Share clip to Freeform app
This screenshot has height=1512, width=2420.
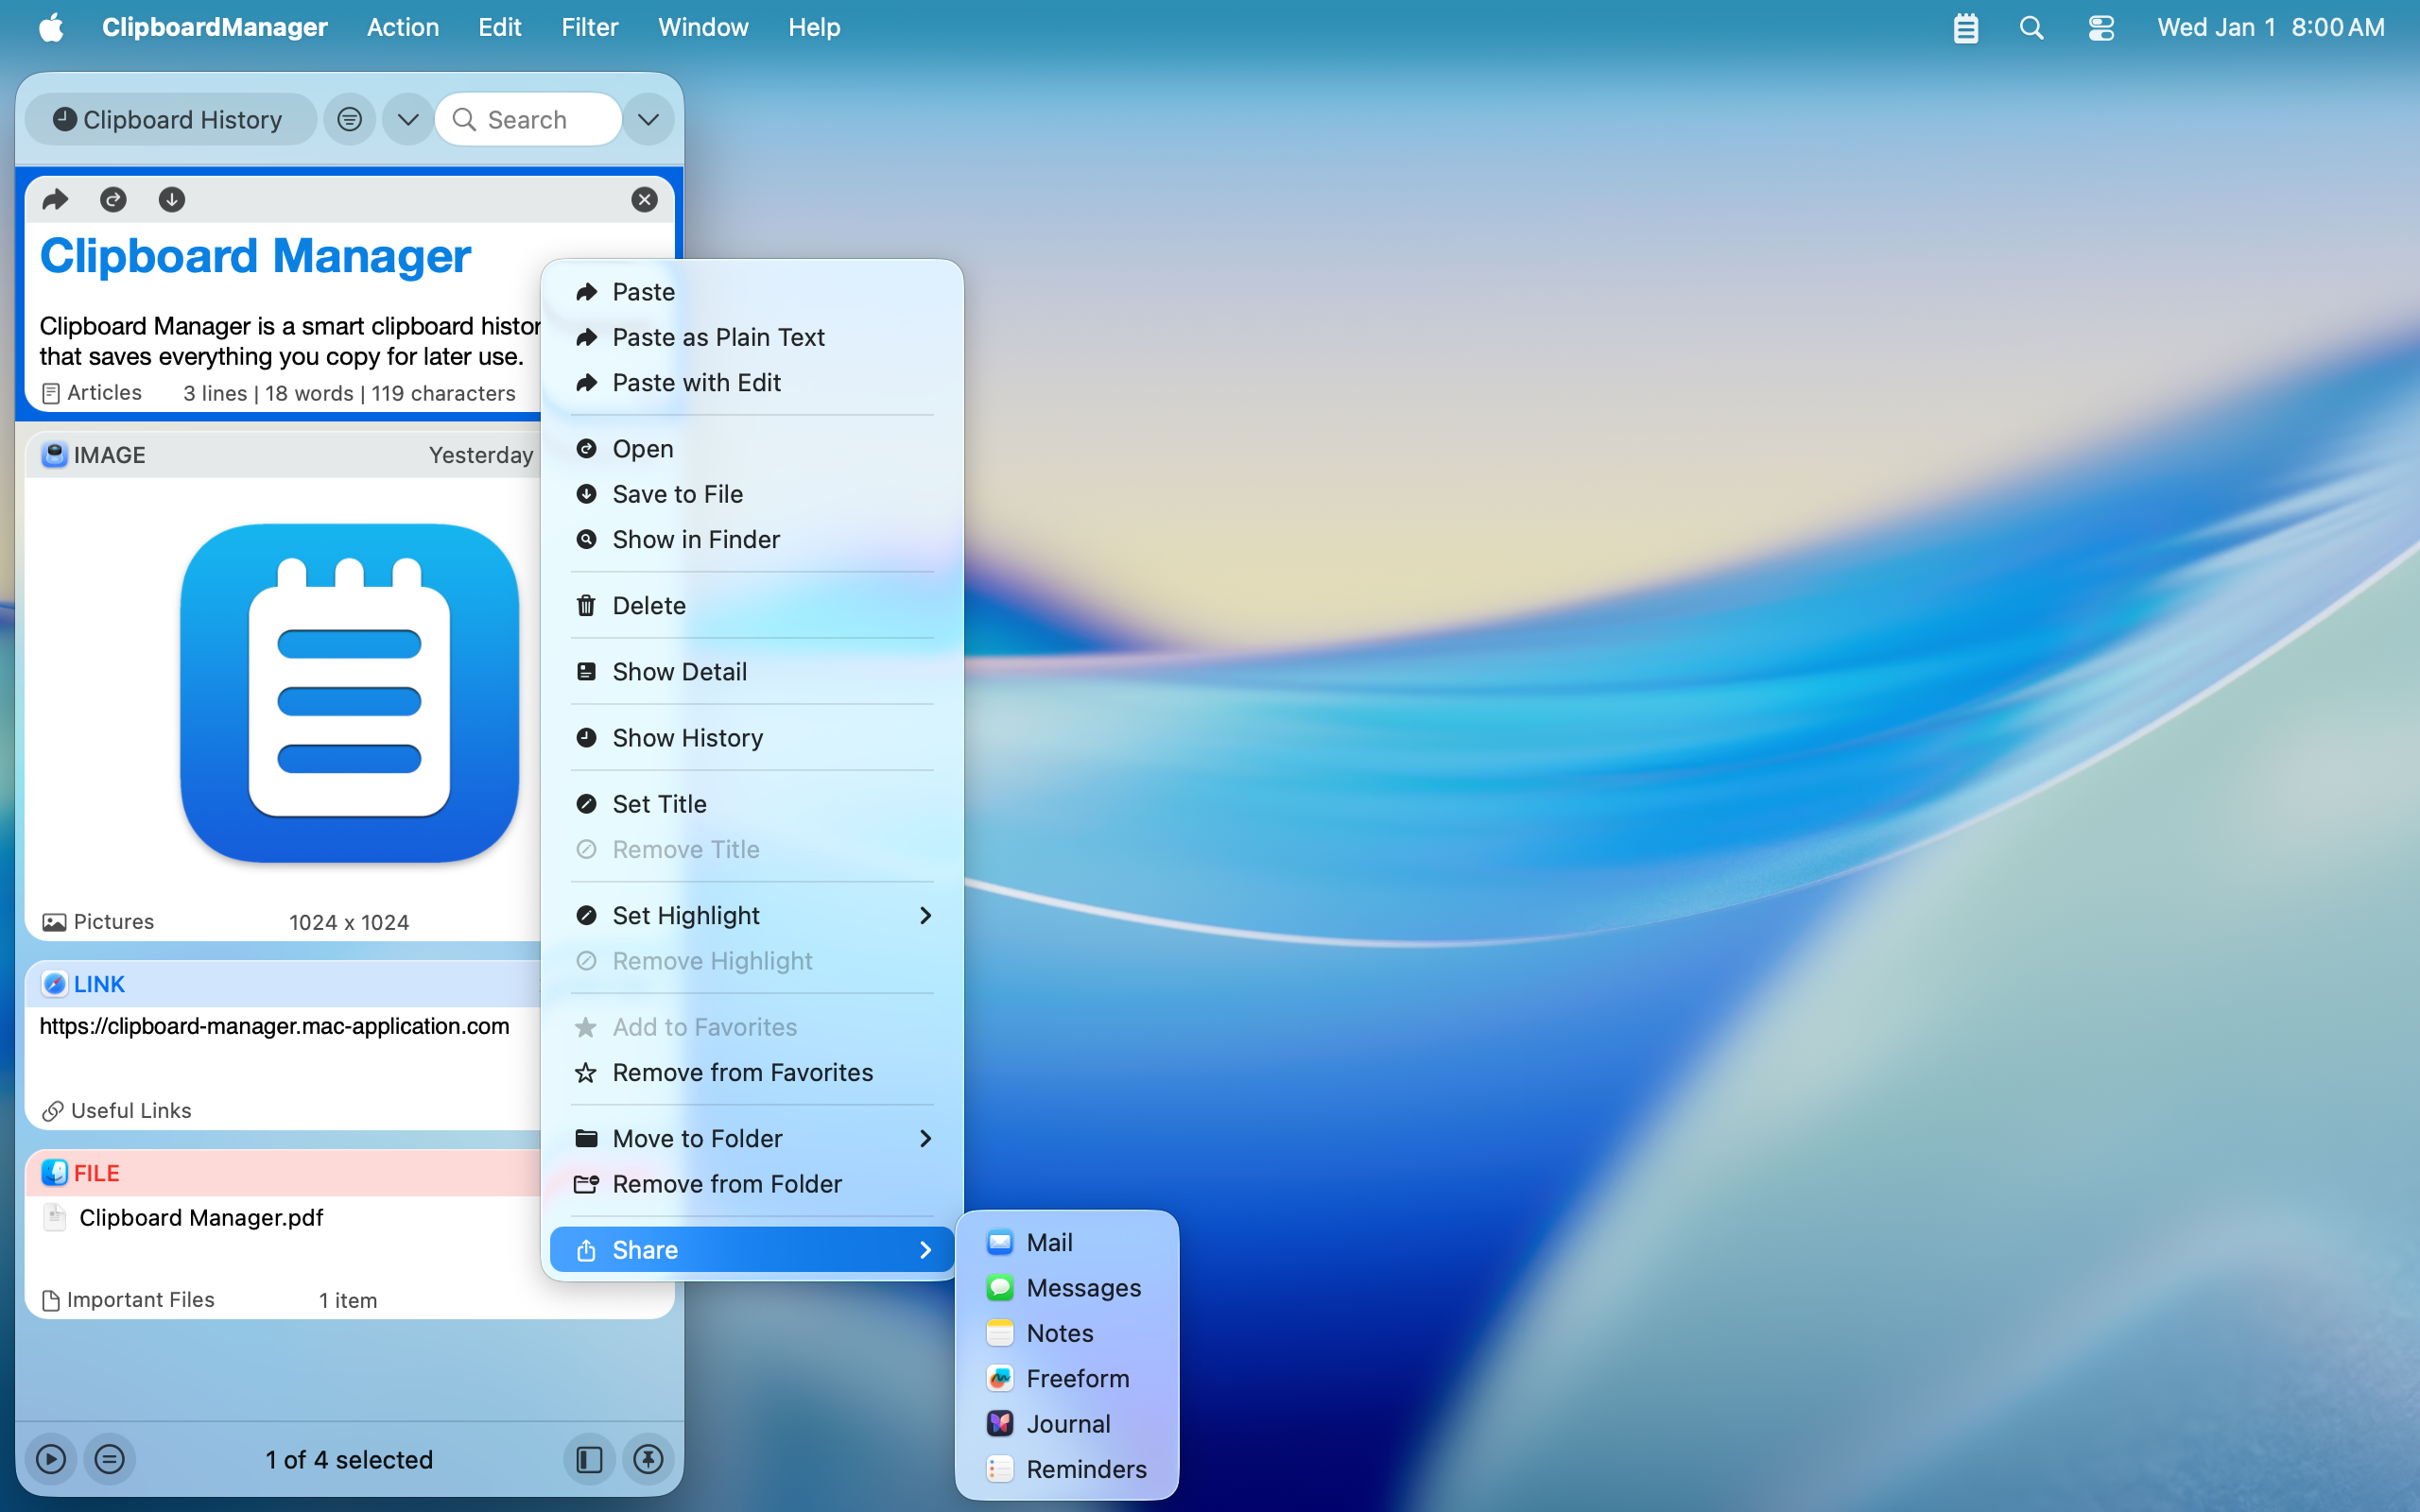[x=1077, y=1378]
